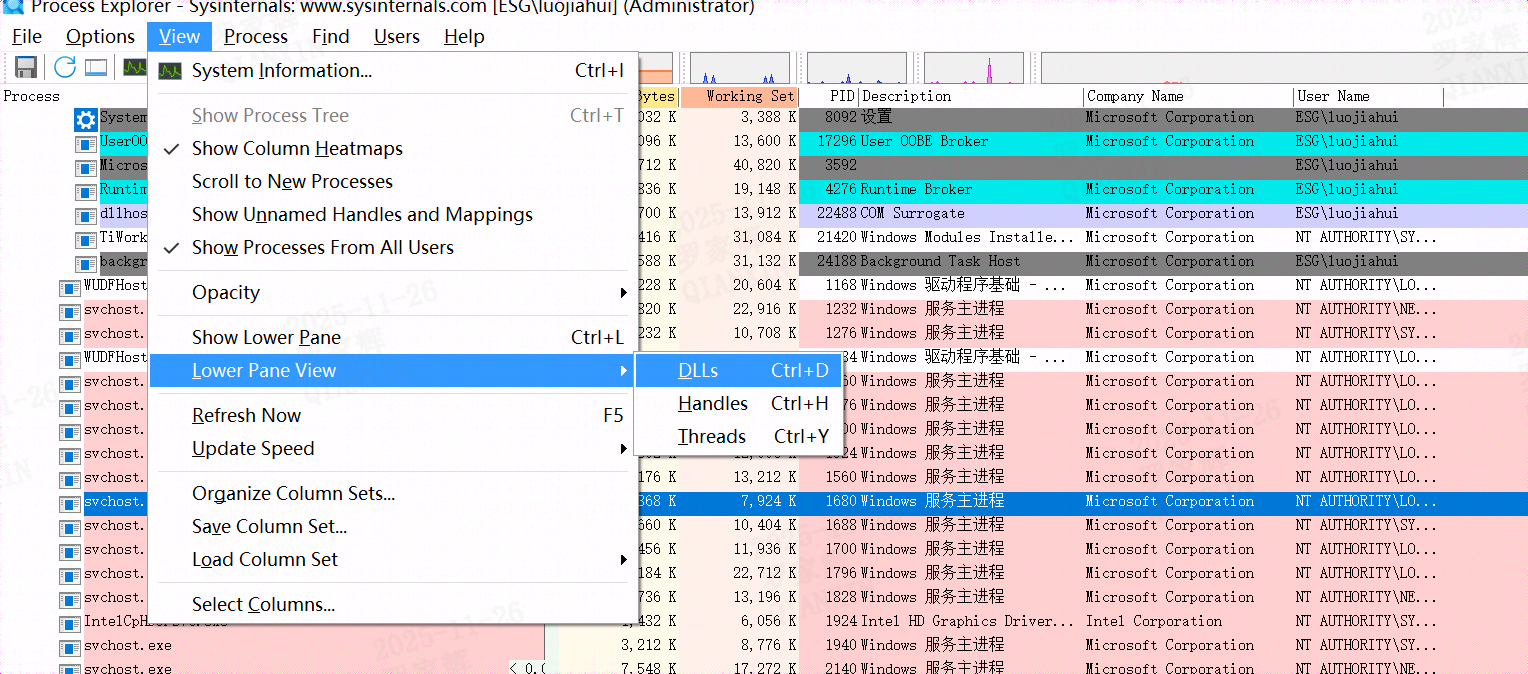Screen dimensions: 1528x674
Task: Select the Windows Modules Installe... description cell
Action: coord(967,237)
